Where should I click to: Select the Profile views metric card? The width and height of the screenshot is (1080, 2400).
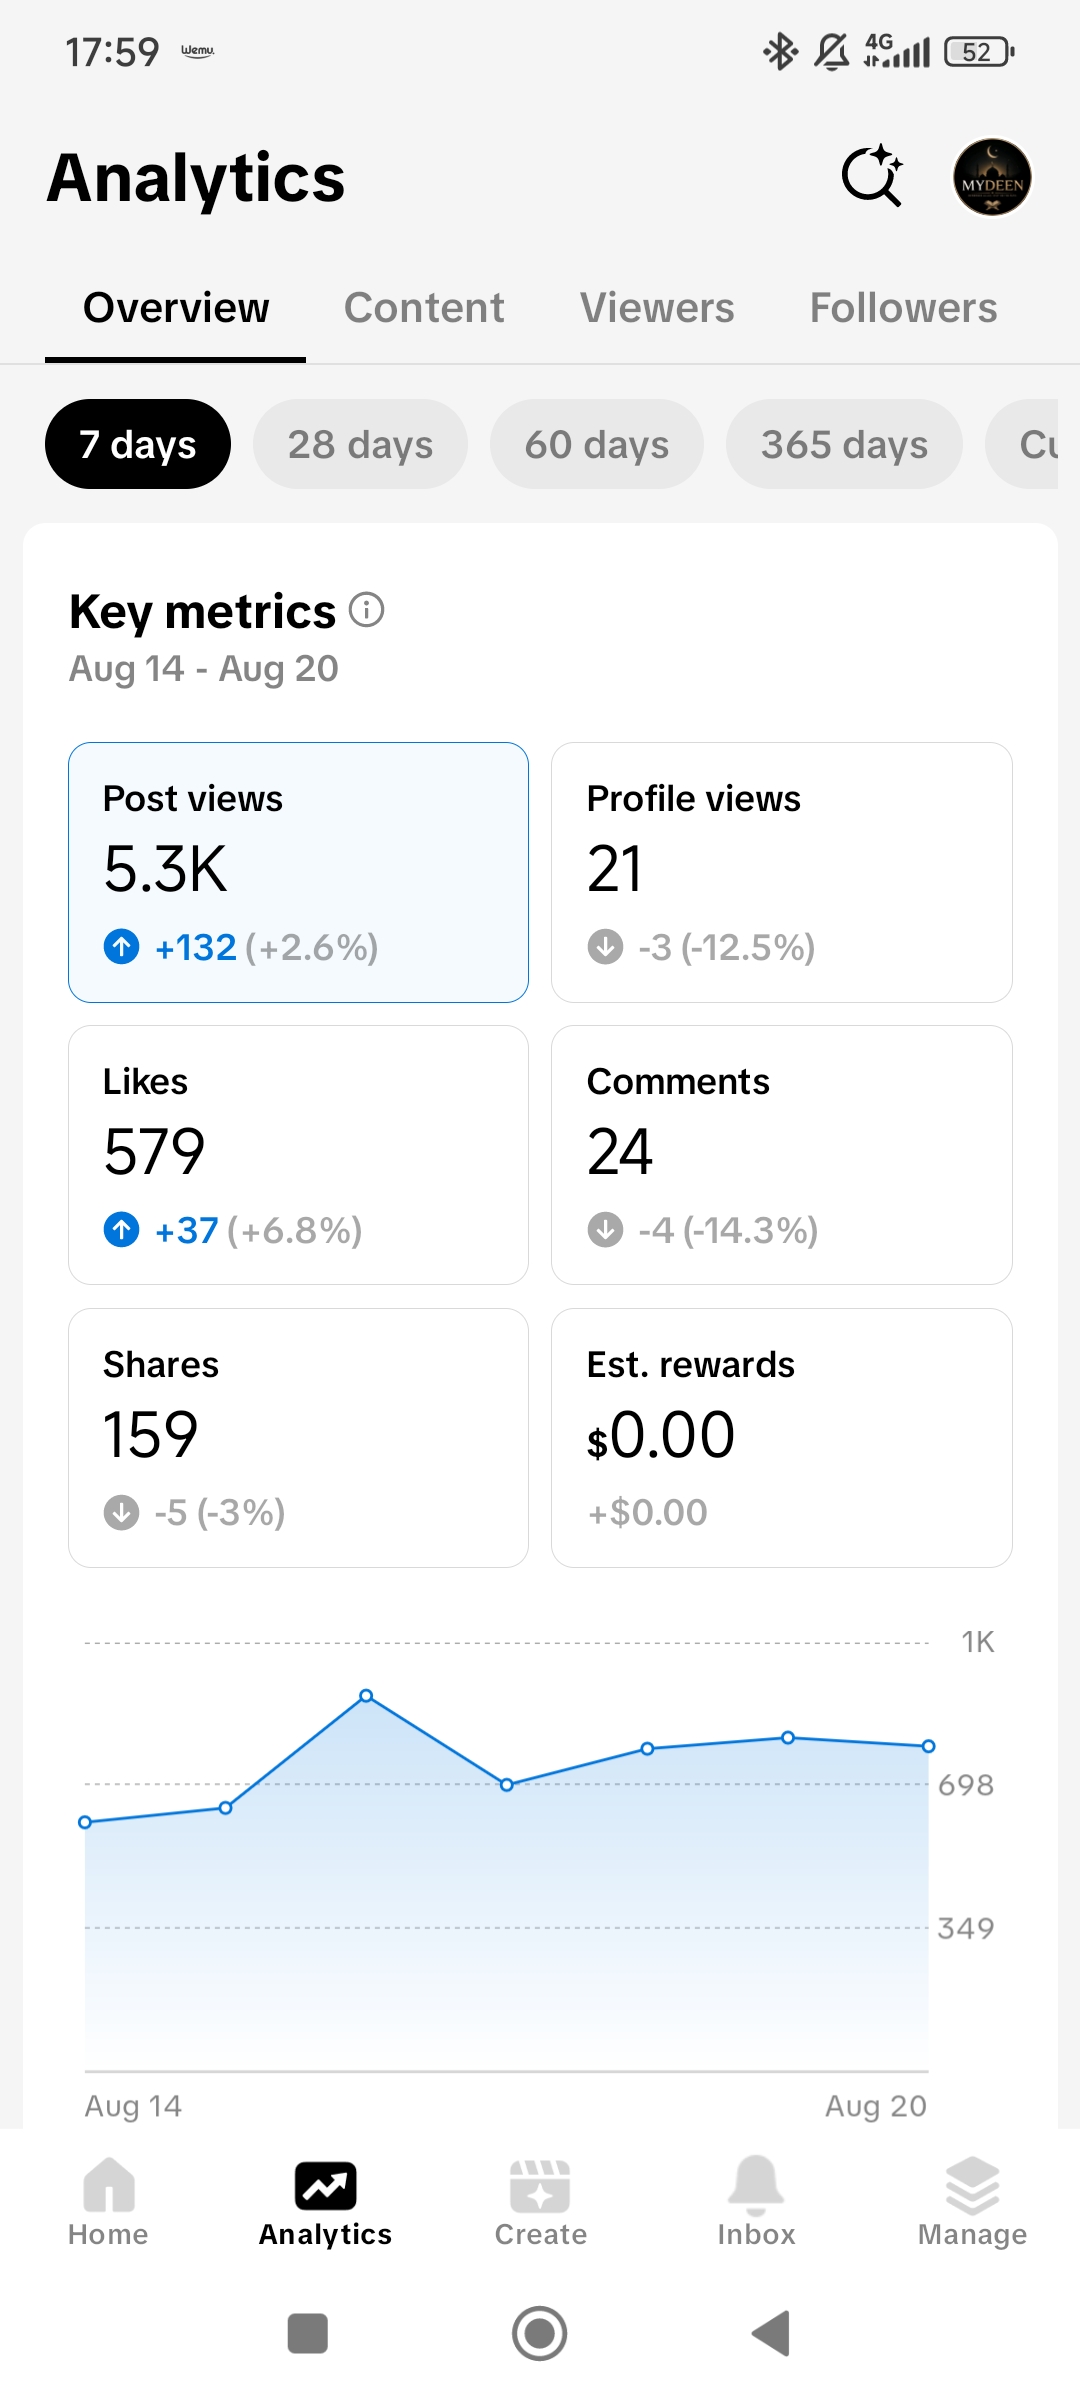click(x=782, y=872)
